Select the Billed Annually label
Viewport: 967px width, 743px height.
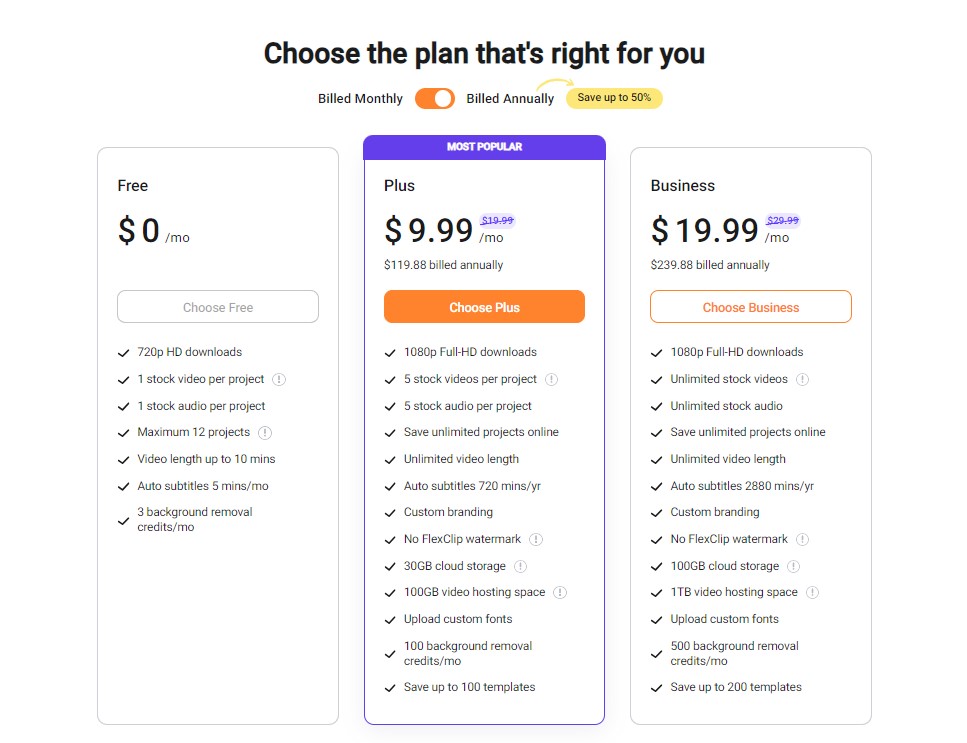pos(510,99)
